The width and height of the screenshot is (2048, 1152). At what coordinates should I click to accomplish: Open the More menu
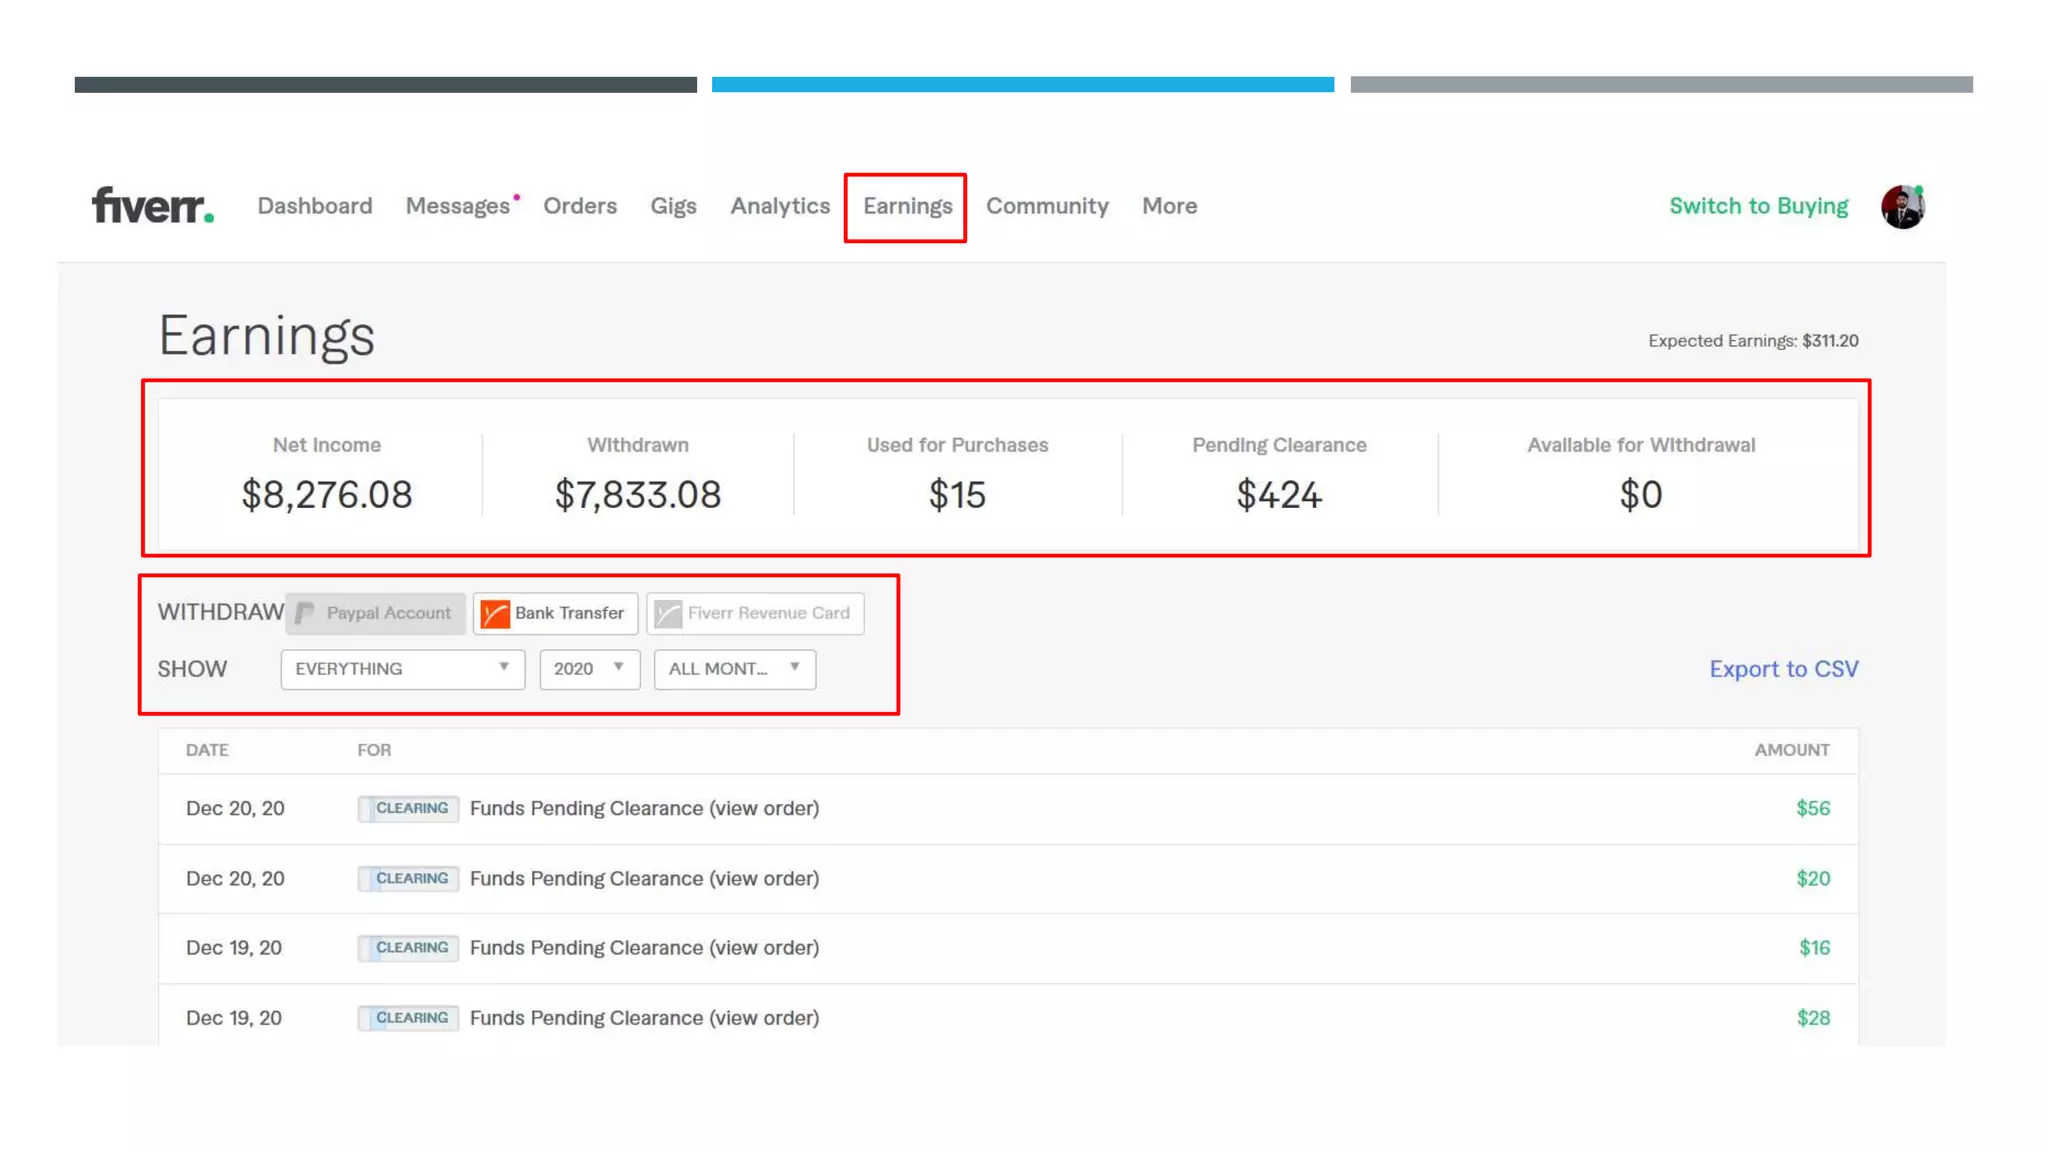1169,206
